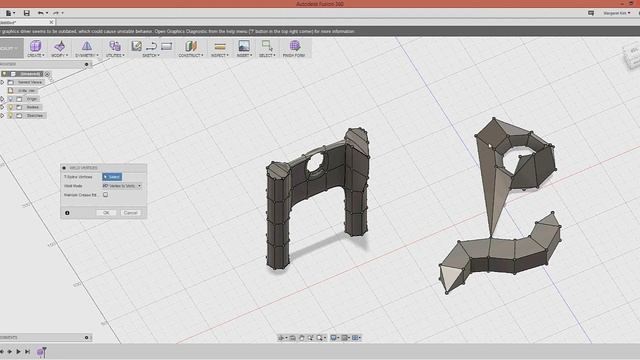This screenshot has height=360, width=640.
Task: Expand the Named Views tree node
Action: pyautogui.click(x=2, y=82)
